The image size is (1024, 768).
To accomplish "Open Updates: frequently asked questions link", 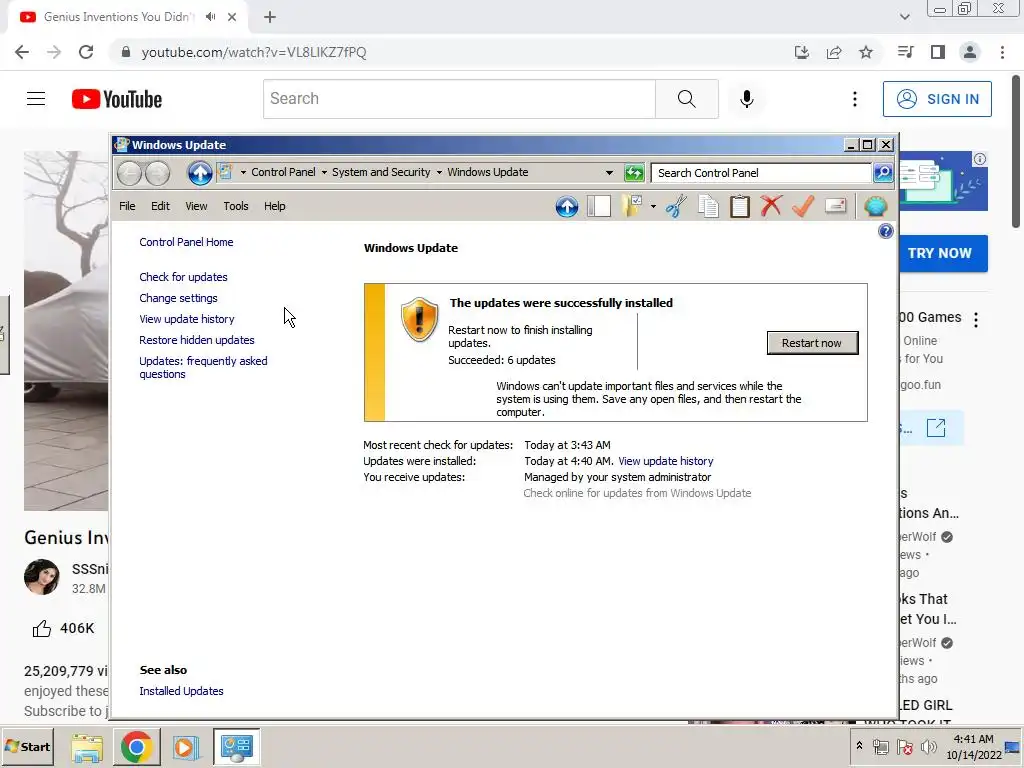I will coord(203,368).
